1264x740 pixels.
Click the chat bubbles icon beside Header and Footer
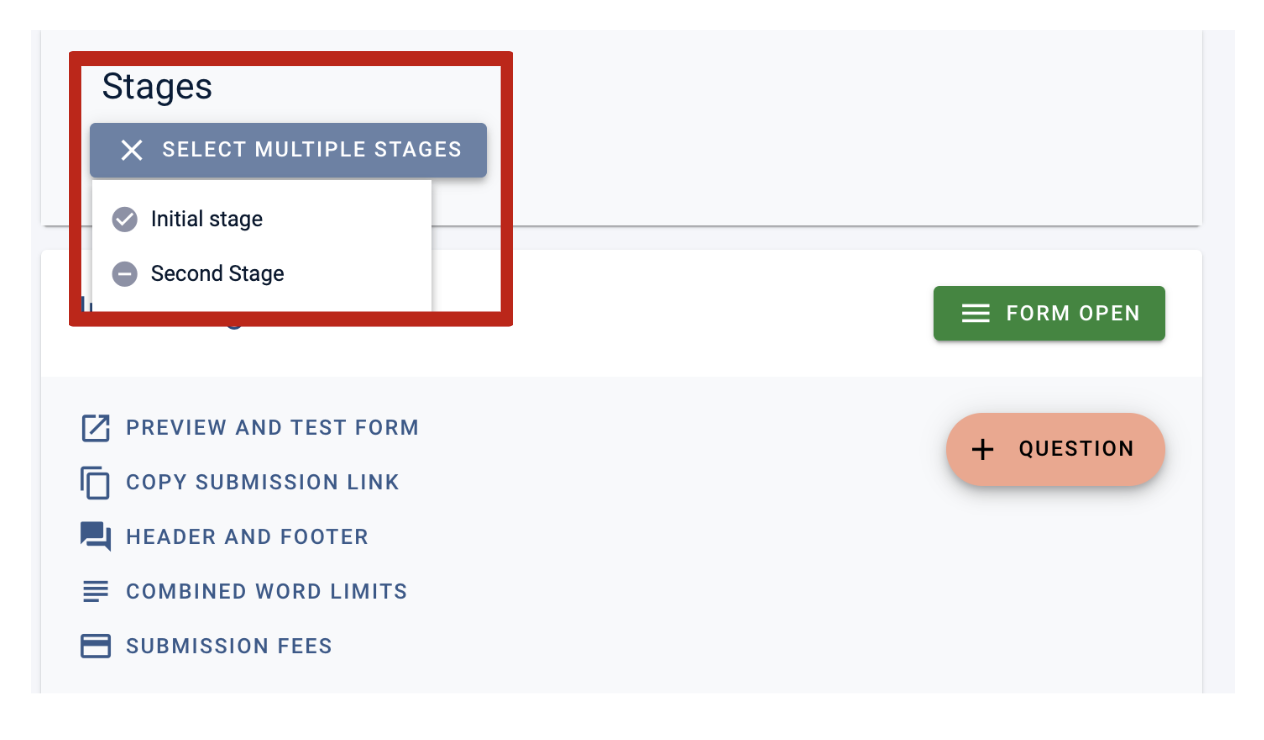[95, 537]
